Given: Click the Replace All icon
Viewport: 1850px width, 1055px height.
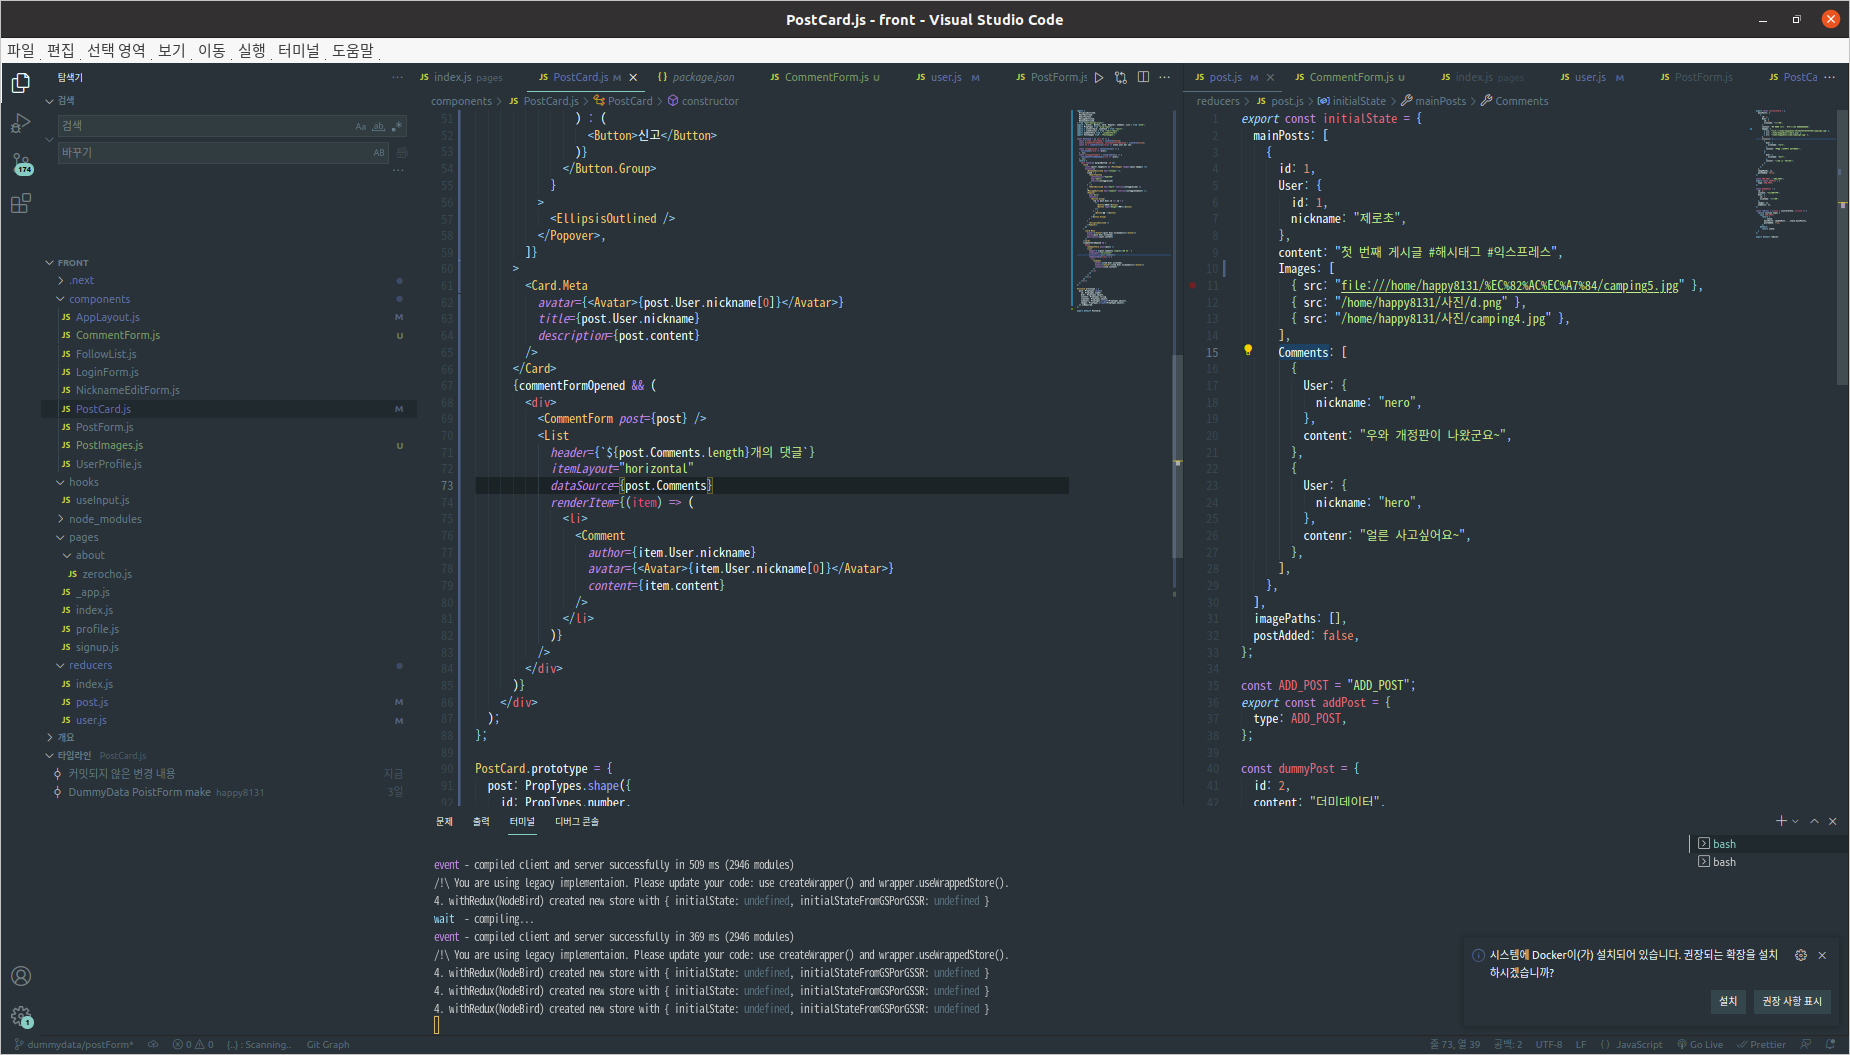Looking at the screenshot, I should coord(401,153).
